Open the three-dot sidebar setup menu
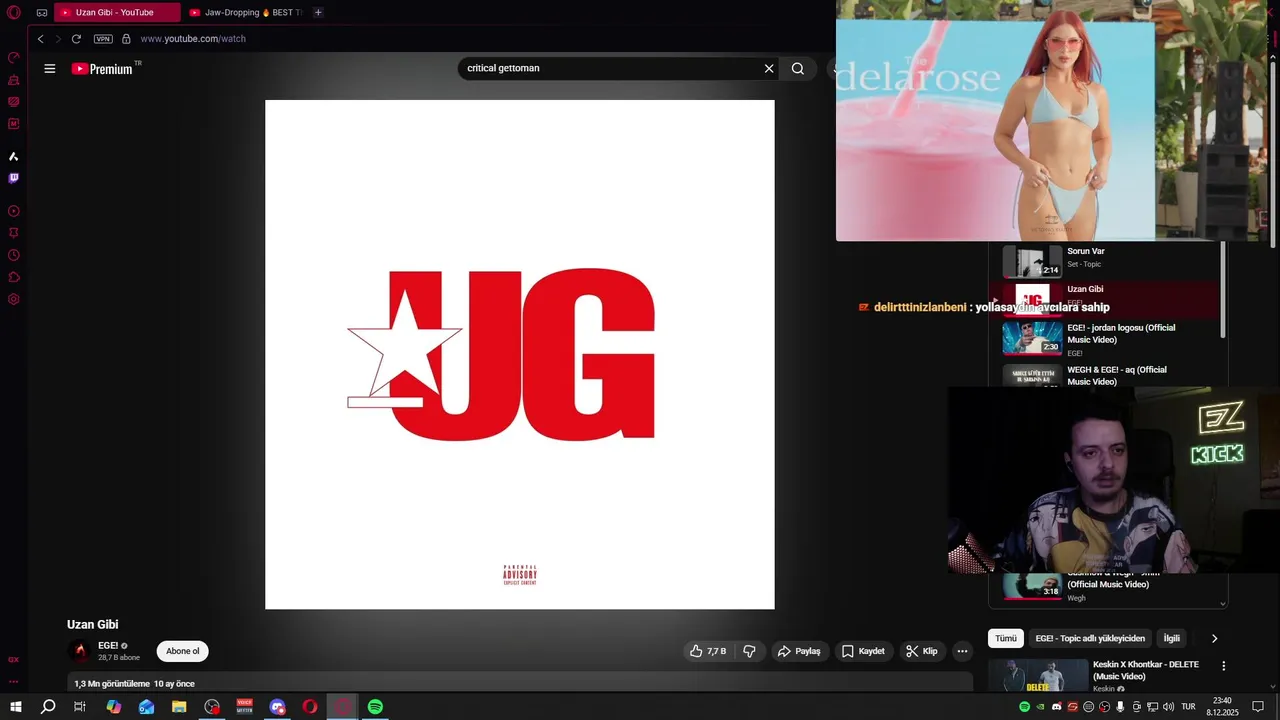1280x720 pixels. 14,682
